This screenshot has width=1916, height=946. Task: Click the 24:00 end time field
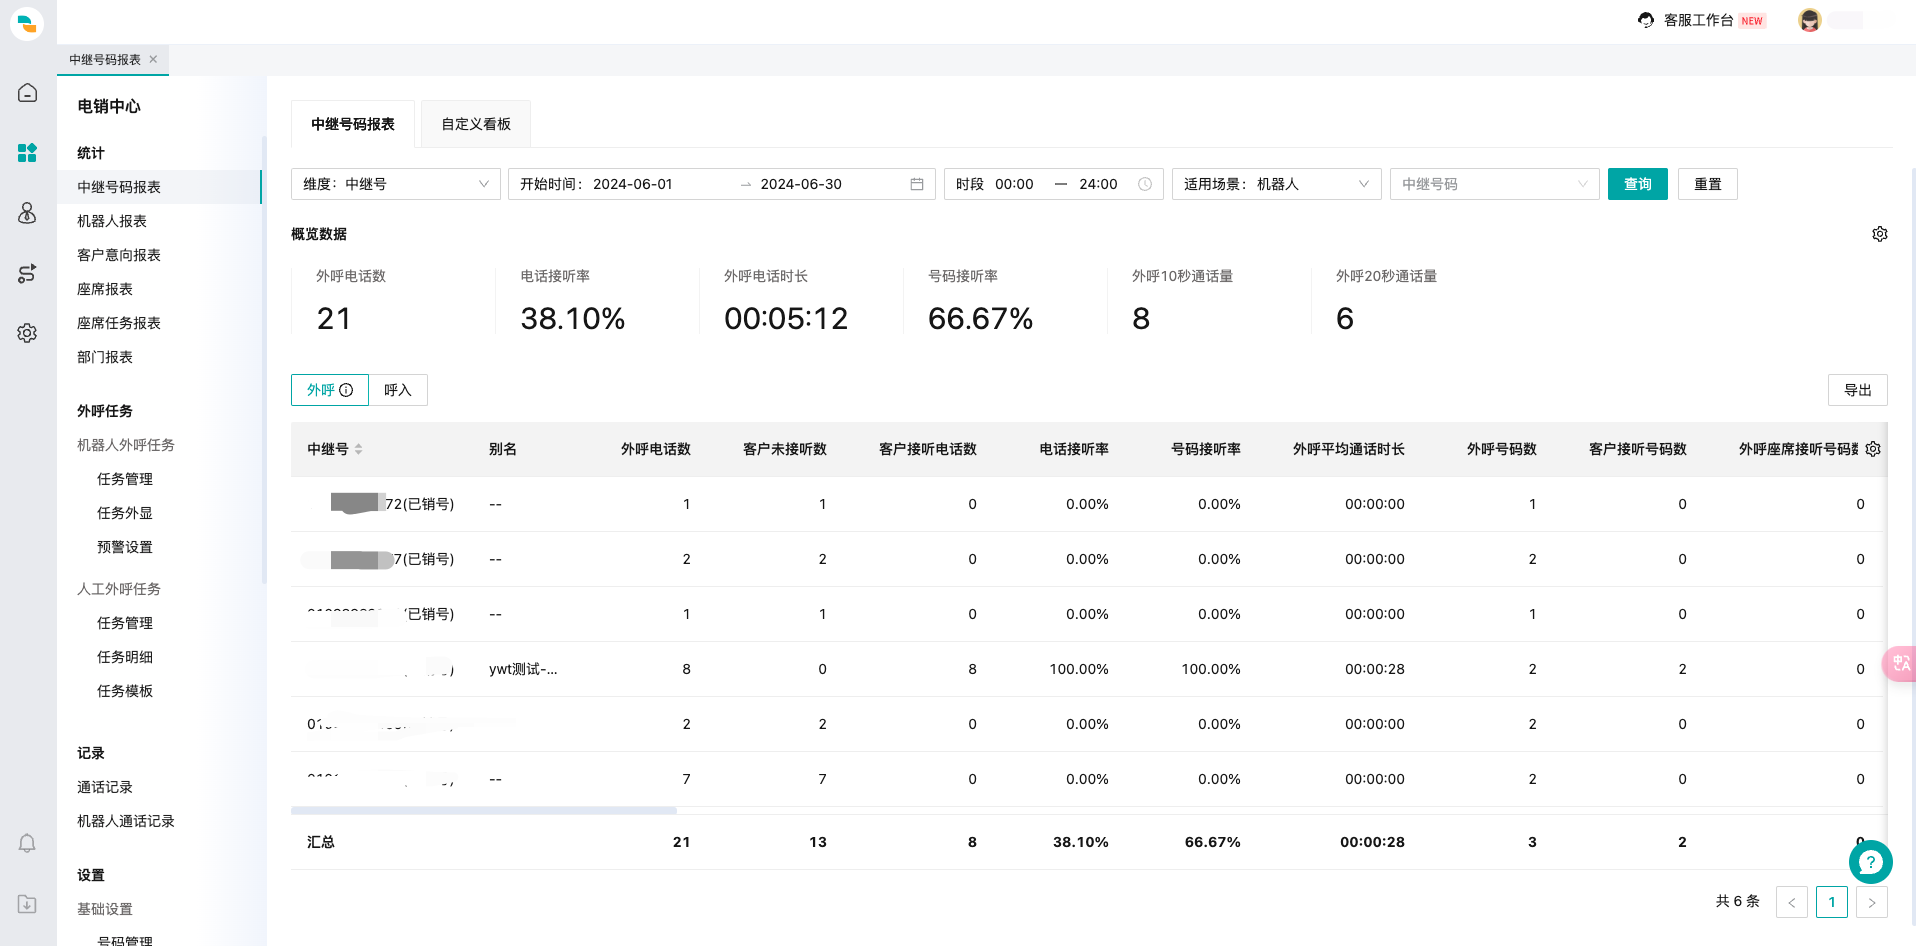click(1098, 184)
